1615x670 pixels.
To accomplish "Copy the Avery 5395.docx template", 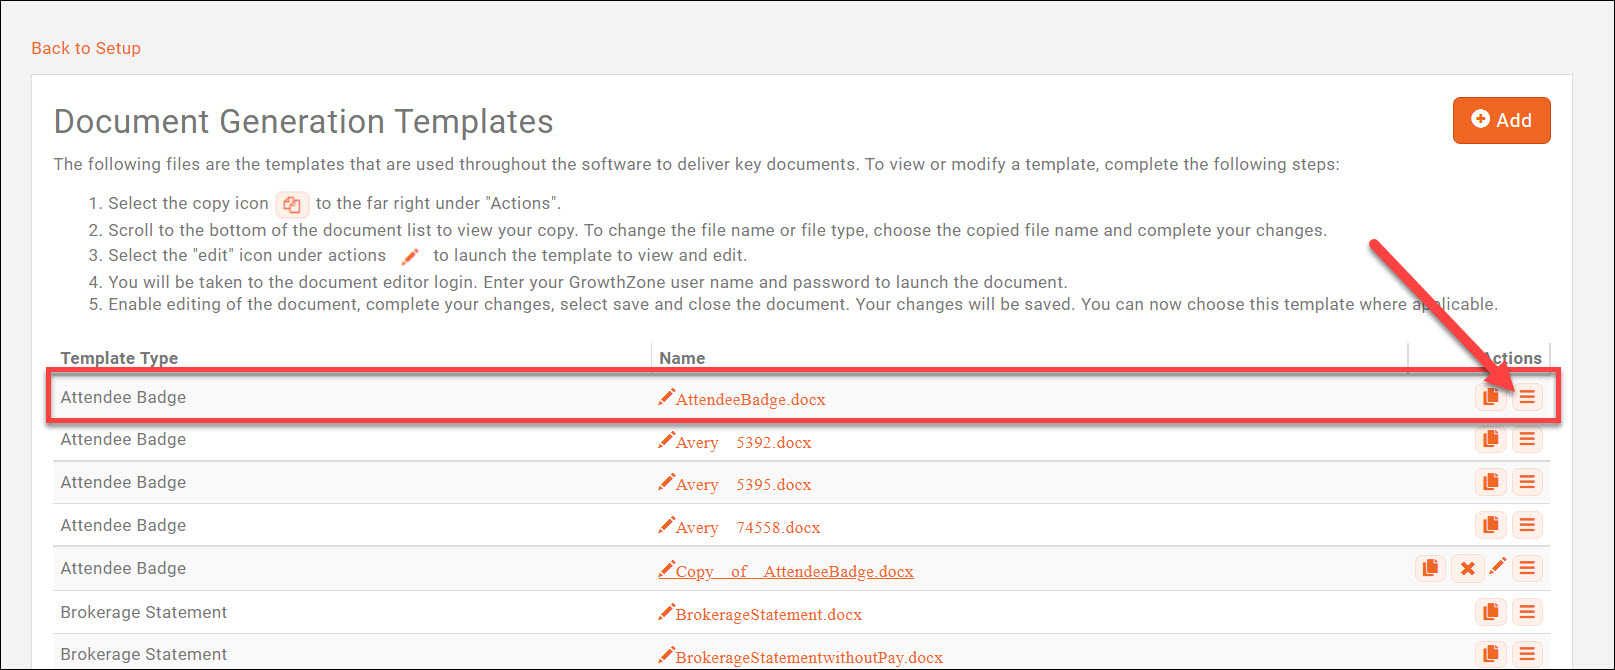I will 1490,482.
